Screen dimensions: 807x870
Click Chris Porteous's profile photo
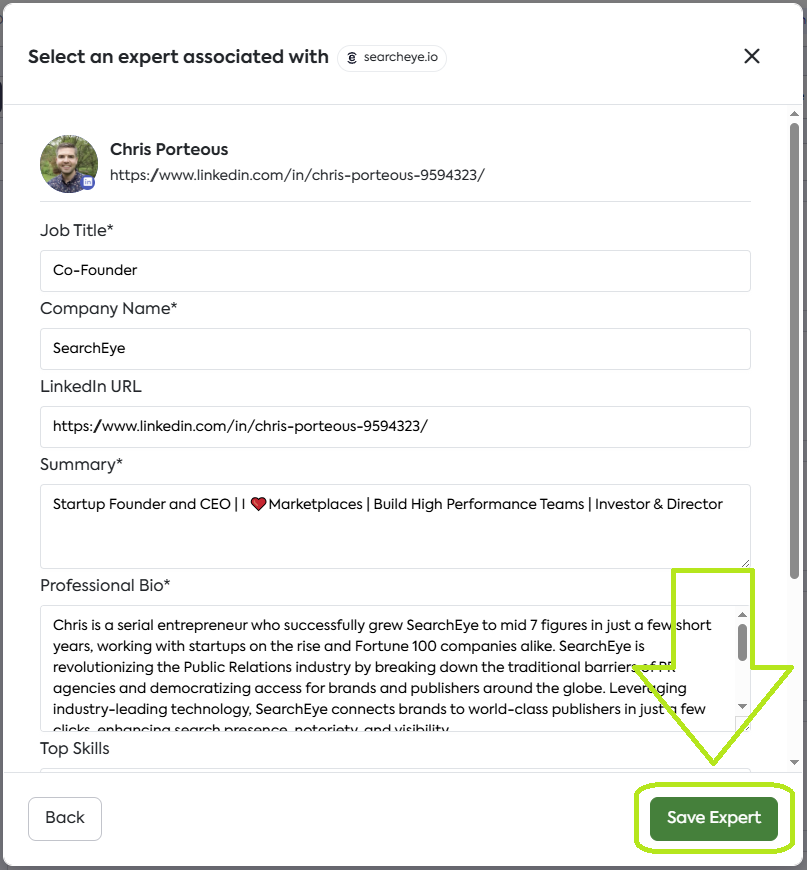click(x=68, y=163)
